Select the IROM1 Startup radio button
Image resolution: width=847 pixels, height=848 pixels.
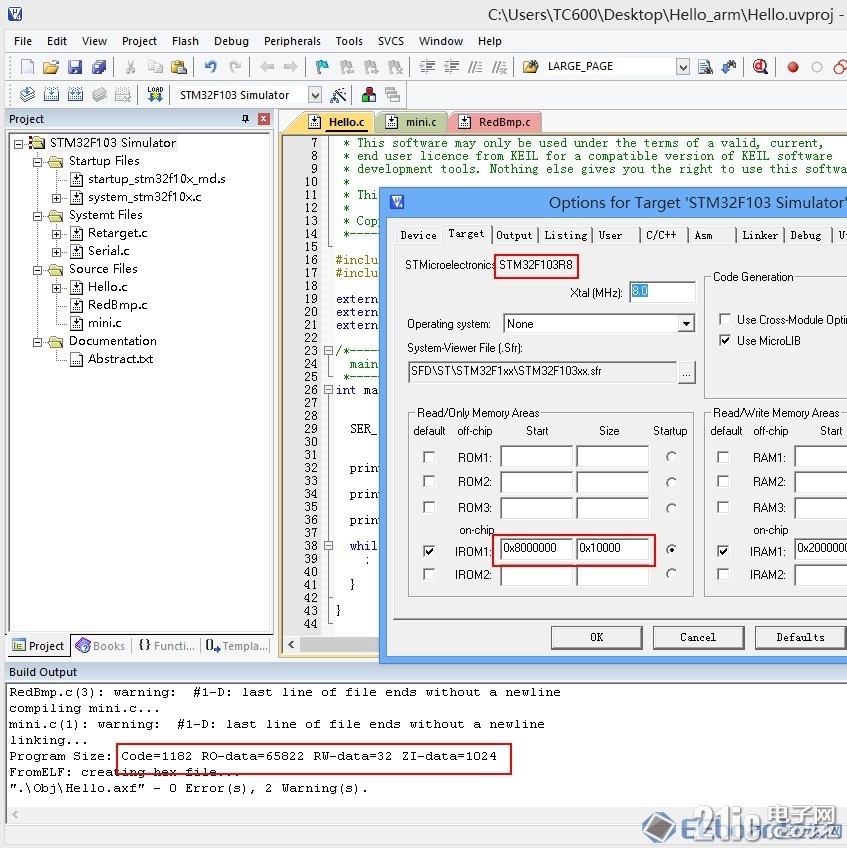pyautogui.click(x=671, y=549)
